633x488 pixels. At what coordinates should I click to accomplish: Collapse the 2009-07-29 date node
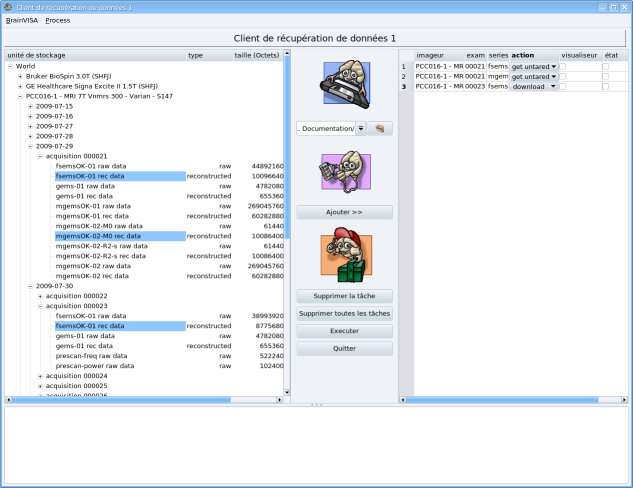pyautogui.click(x=30, y=146)
